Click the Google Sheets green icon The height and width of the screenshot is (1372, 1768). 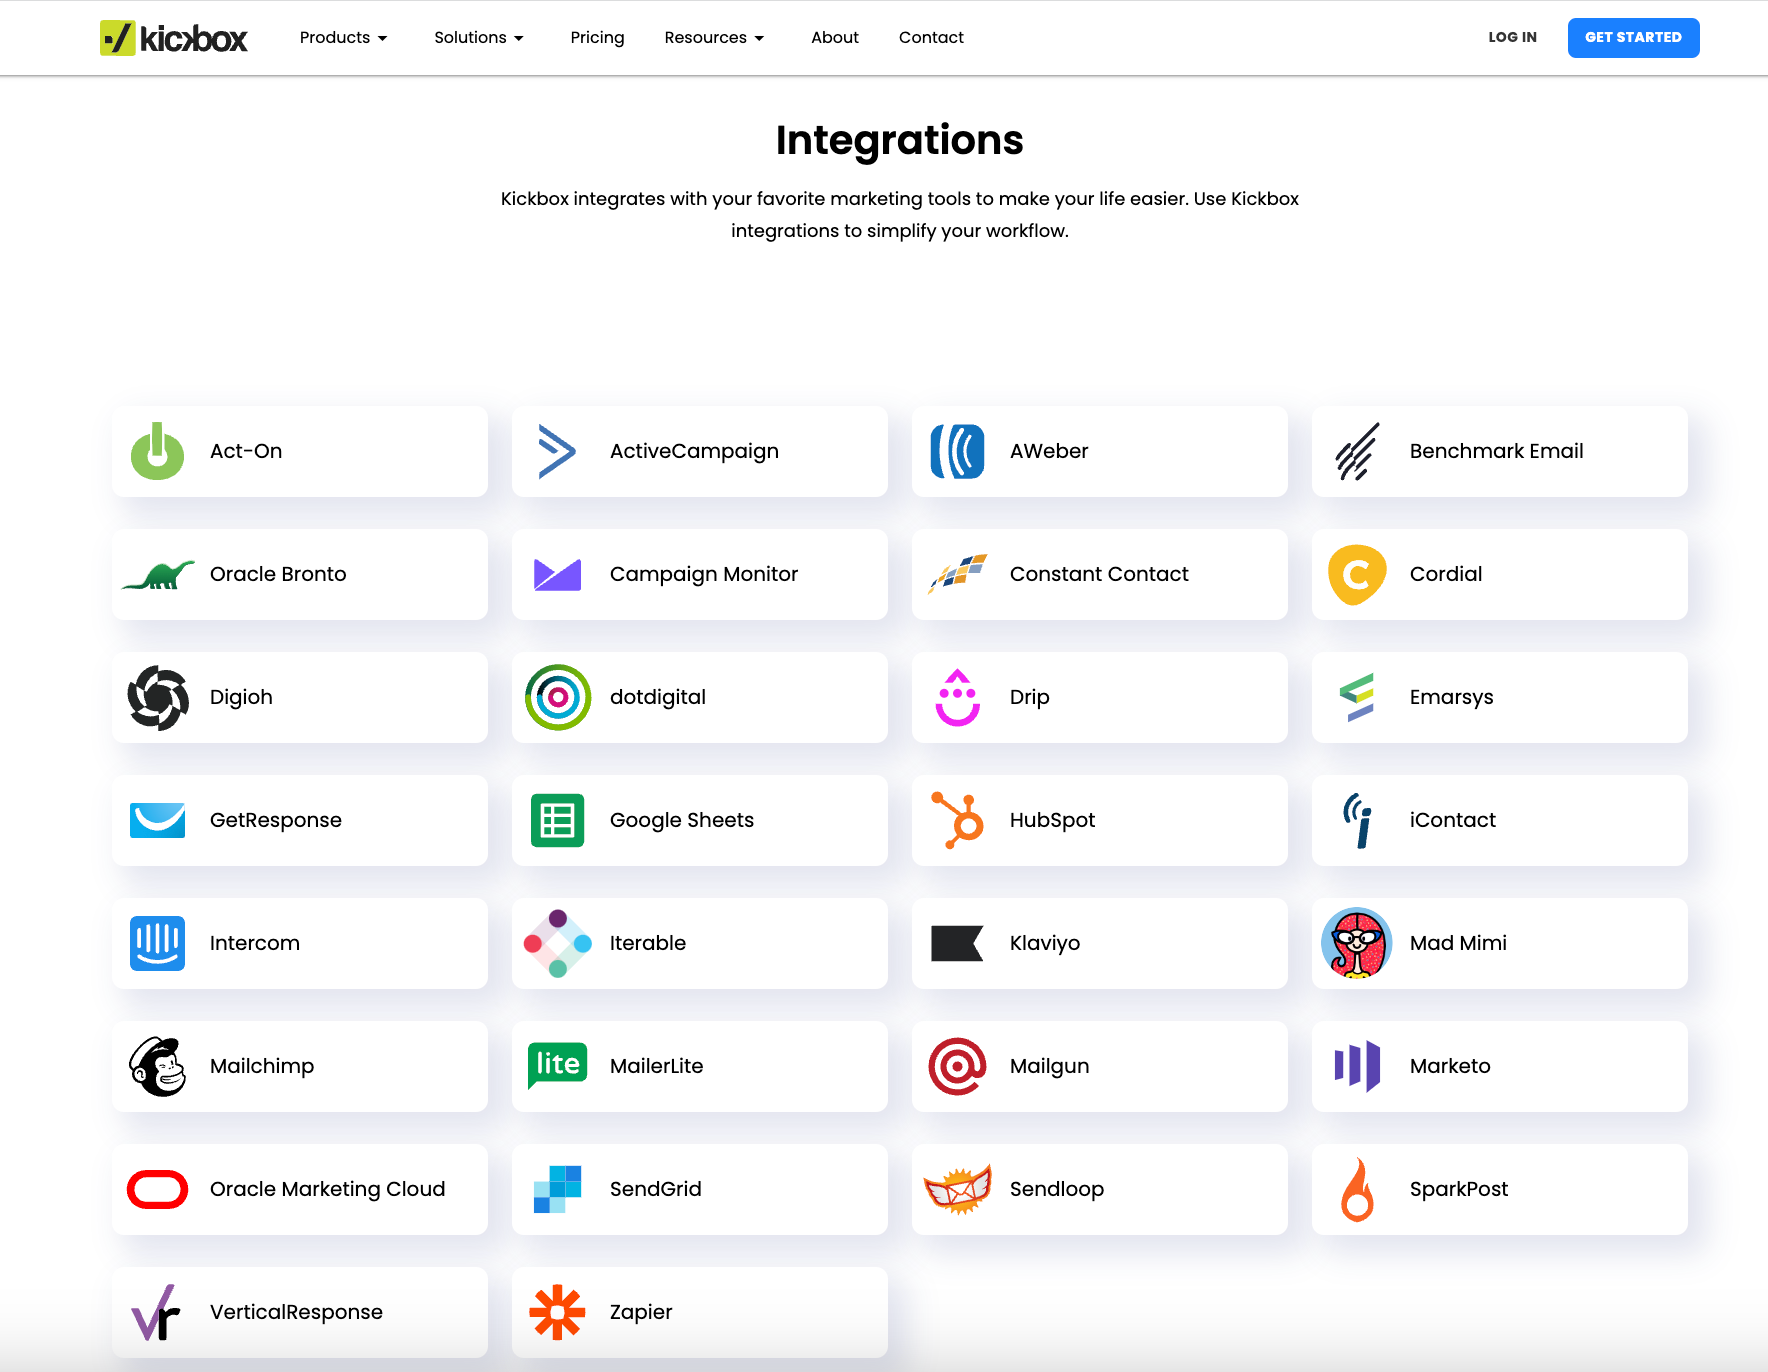(557, 820)
